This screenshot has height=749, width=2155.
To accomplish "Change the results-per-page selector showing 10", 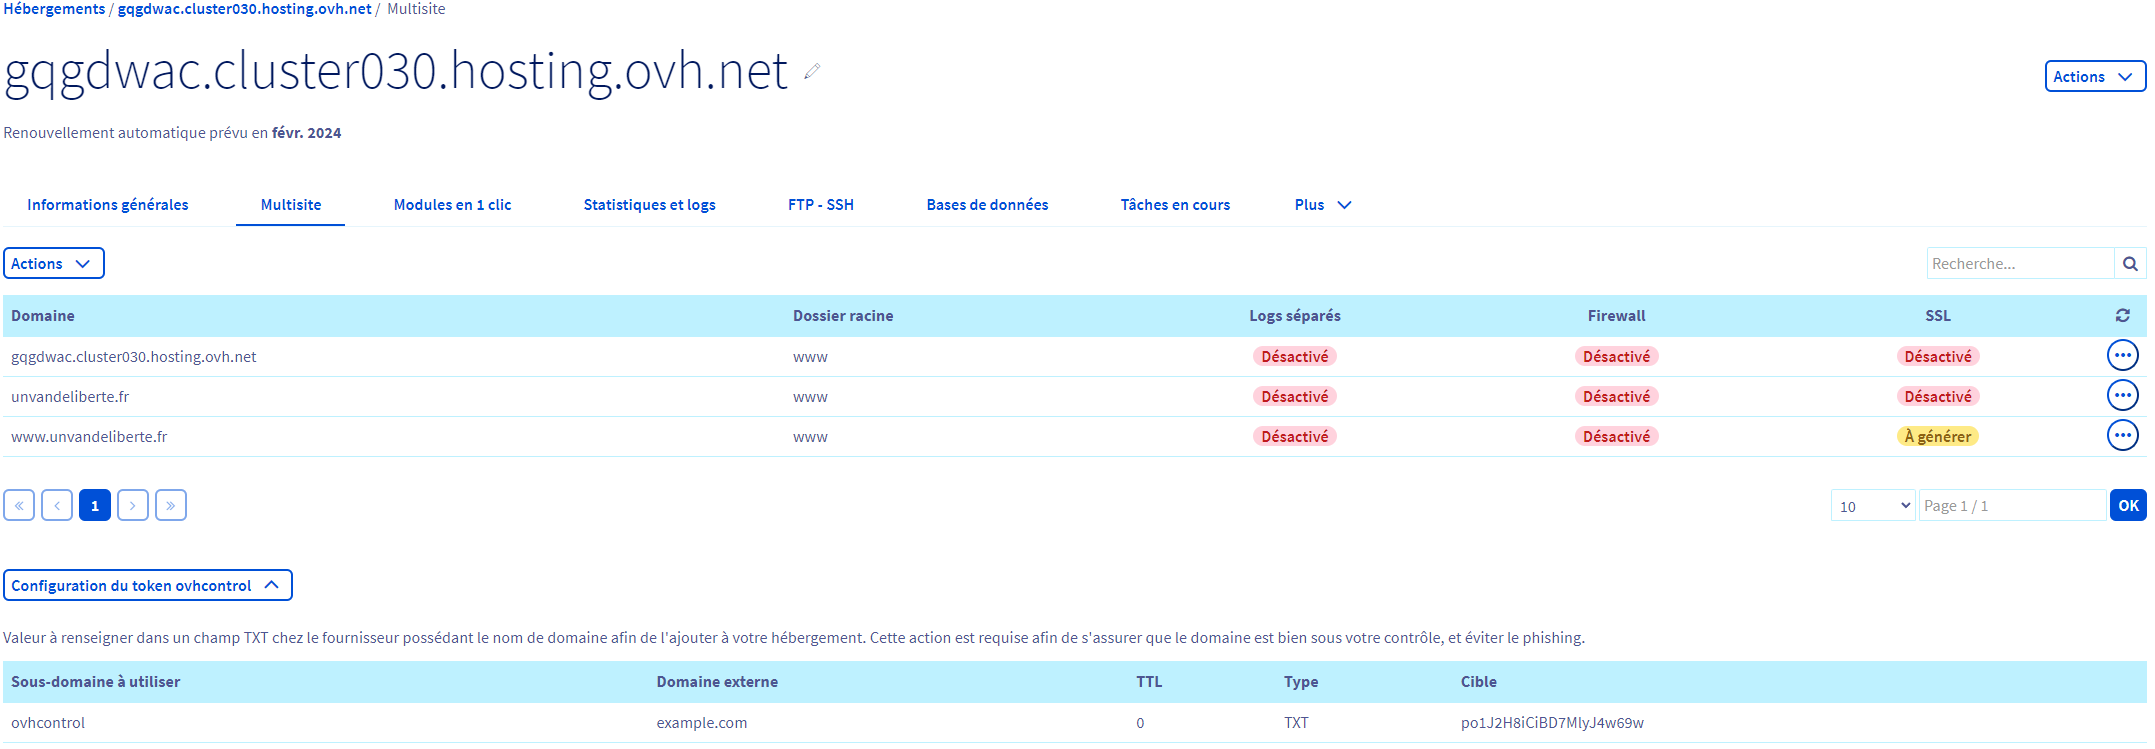I will coord(1872,506).
